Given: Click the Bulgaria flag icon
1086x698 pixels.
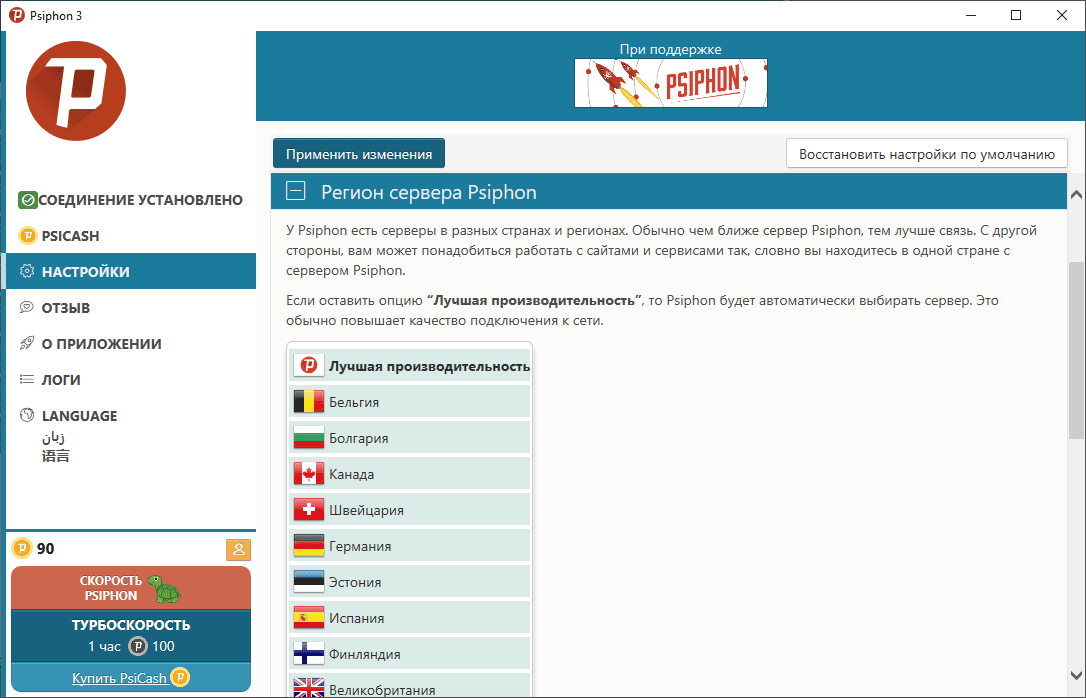Looking at the screenshot, I should 309,438.
